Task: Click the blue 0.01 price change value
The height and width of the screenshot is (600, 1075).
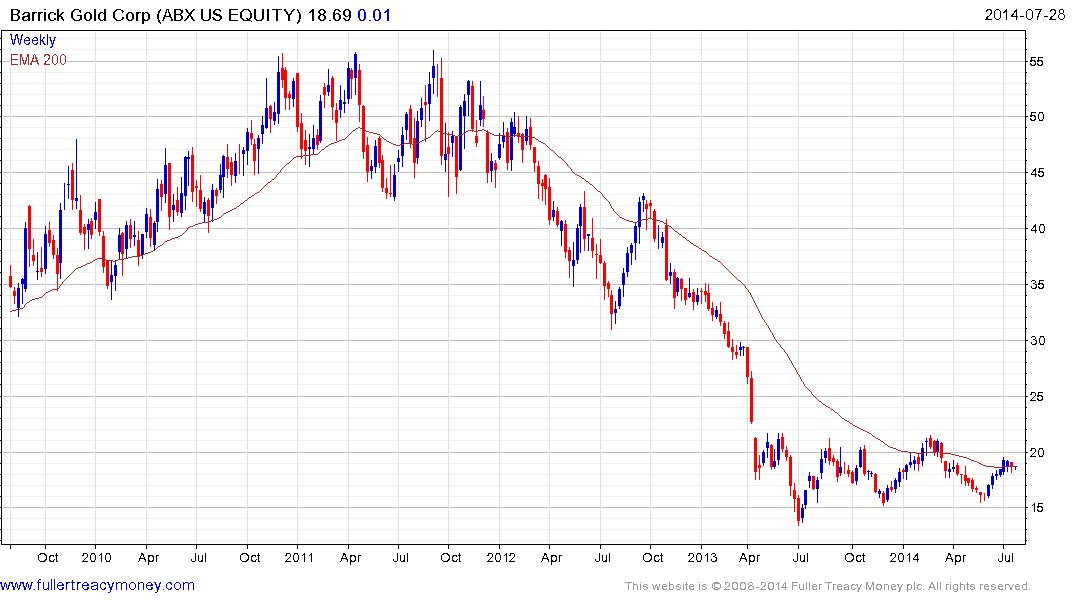Action: [374, 15]
